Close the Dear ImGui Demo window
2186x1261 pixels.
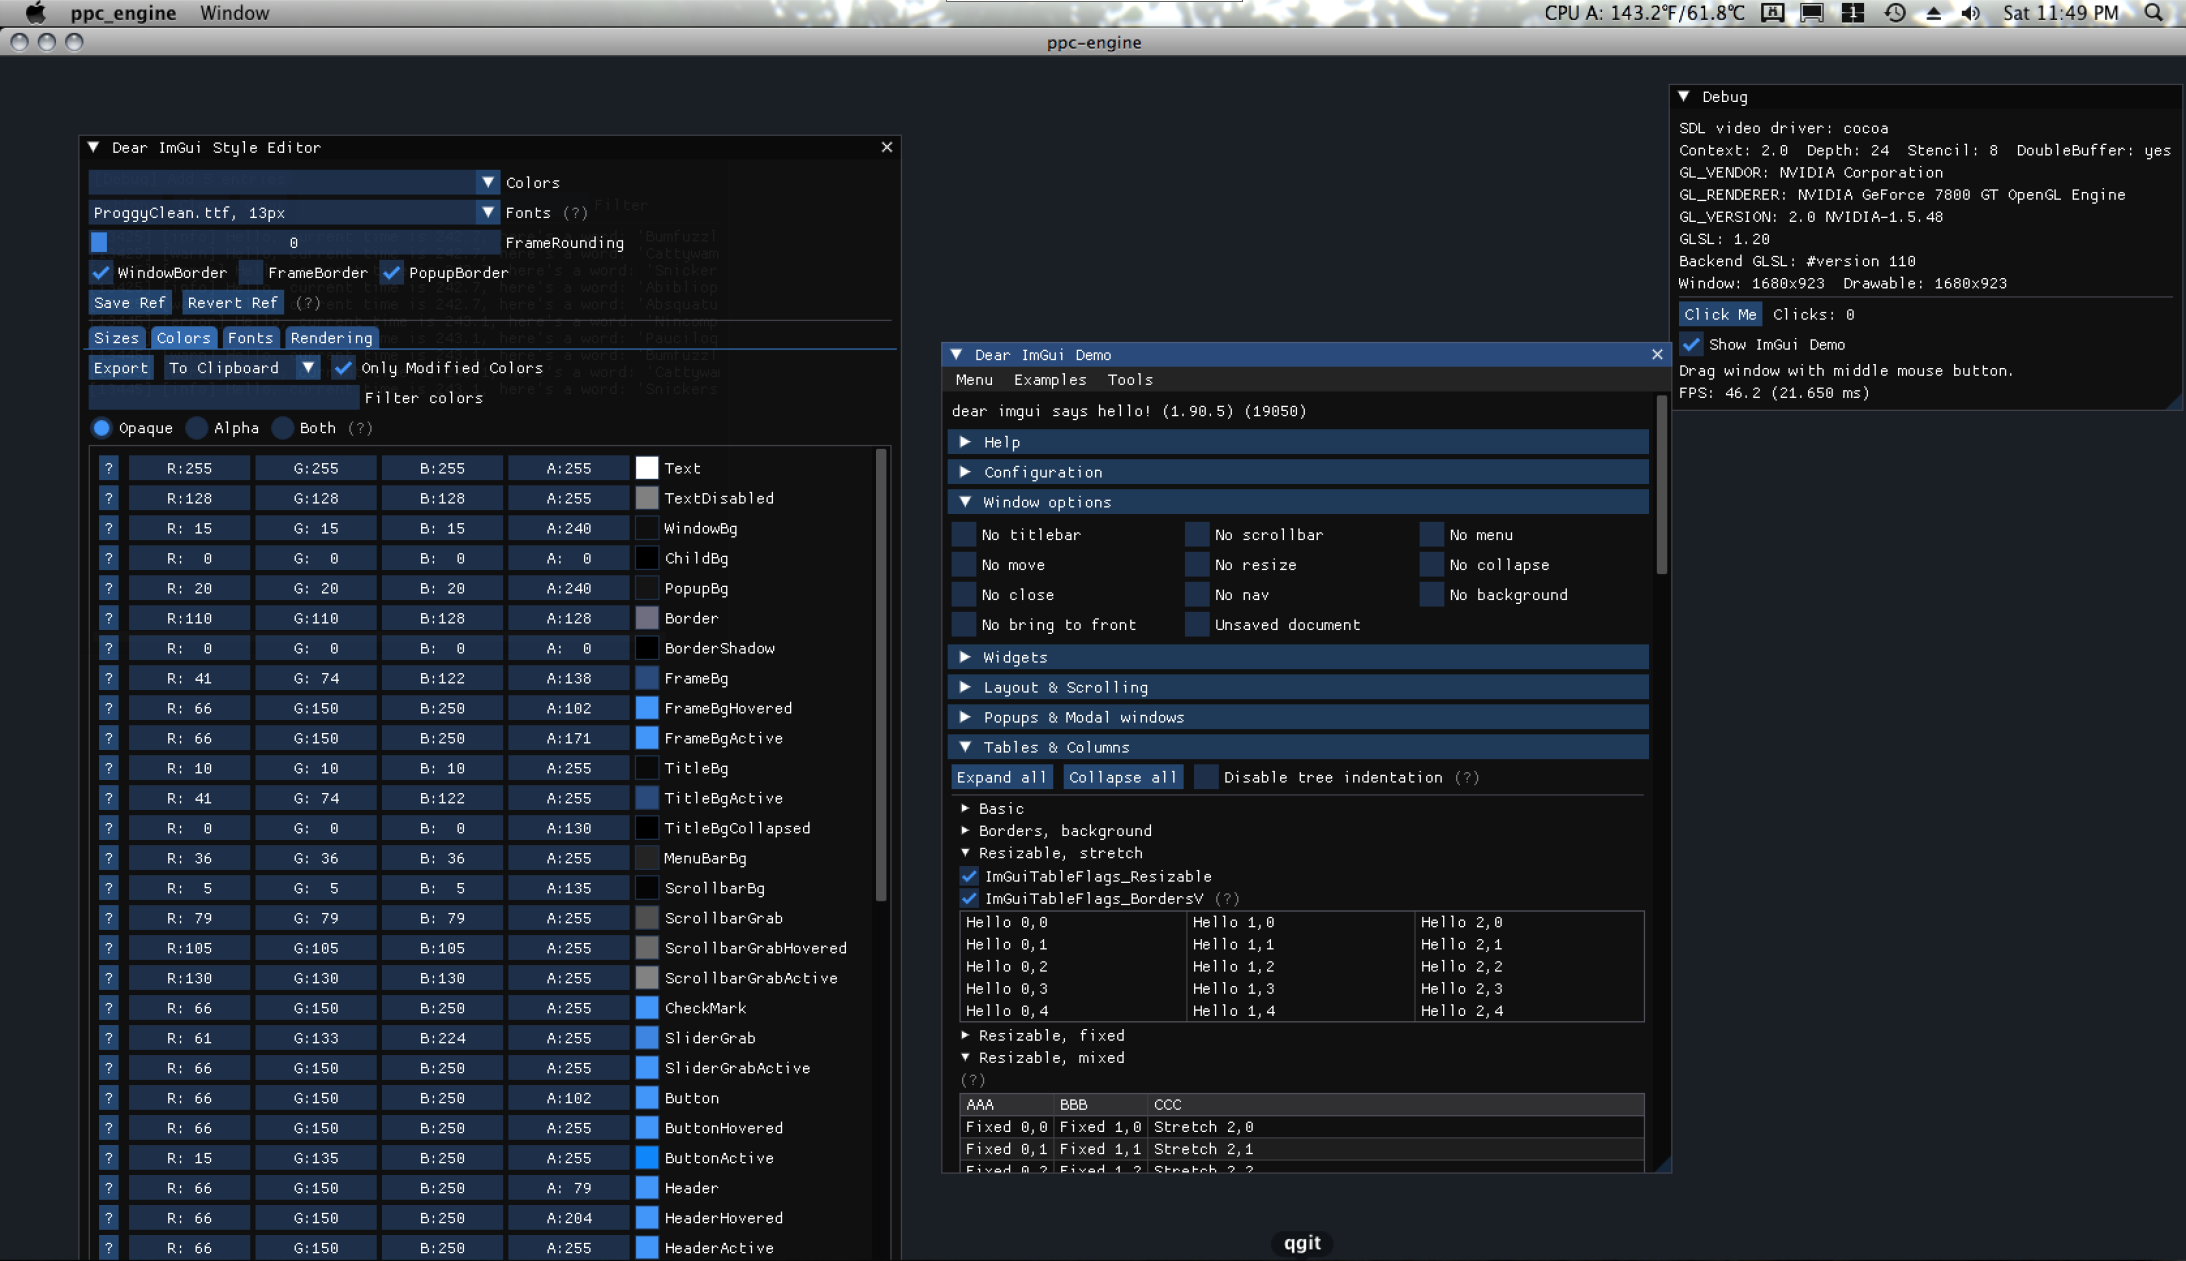1657,355
